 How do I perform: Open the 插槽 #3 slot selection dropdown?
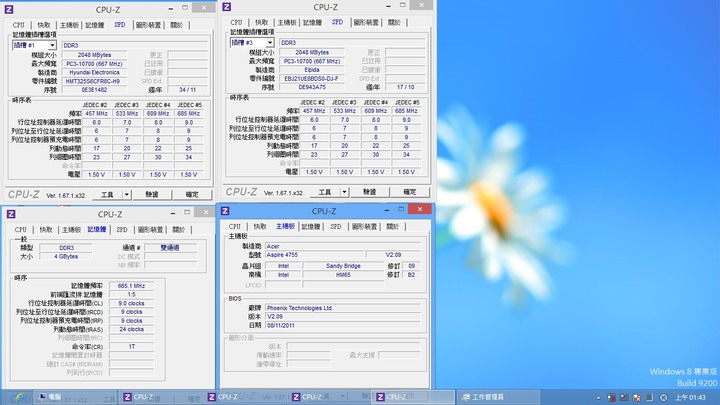click(270, 42)
